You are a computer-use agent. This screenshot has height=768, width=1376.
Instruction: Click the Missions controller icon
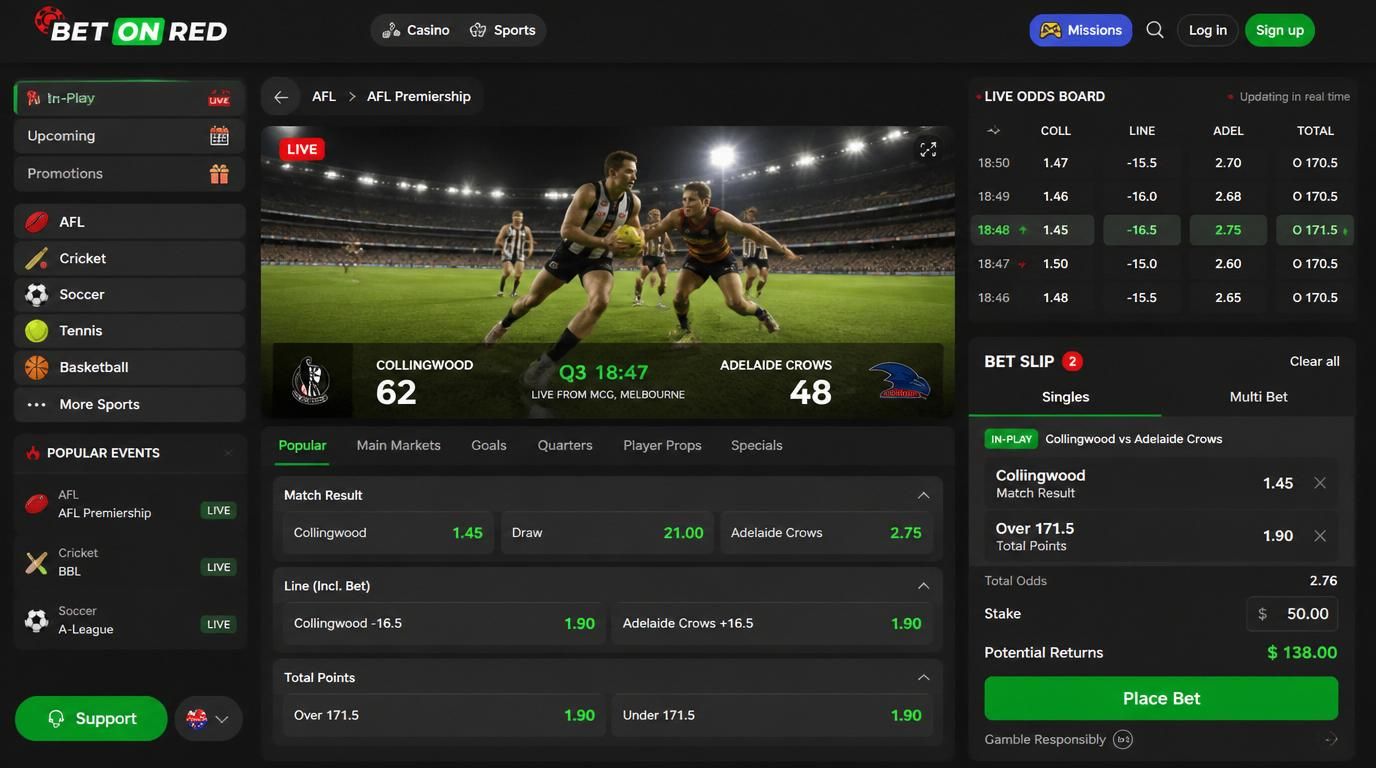tap(1050, 30)
